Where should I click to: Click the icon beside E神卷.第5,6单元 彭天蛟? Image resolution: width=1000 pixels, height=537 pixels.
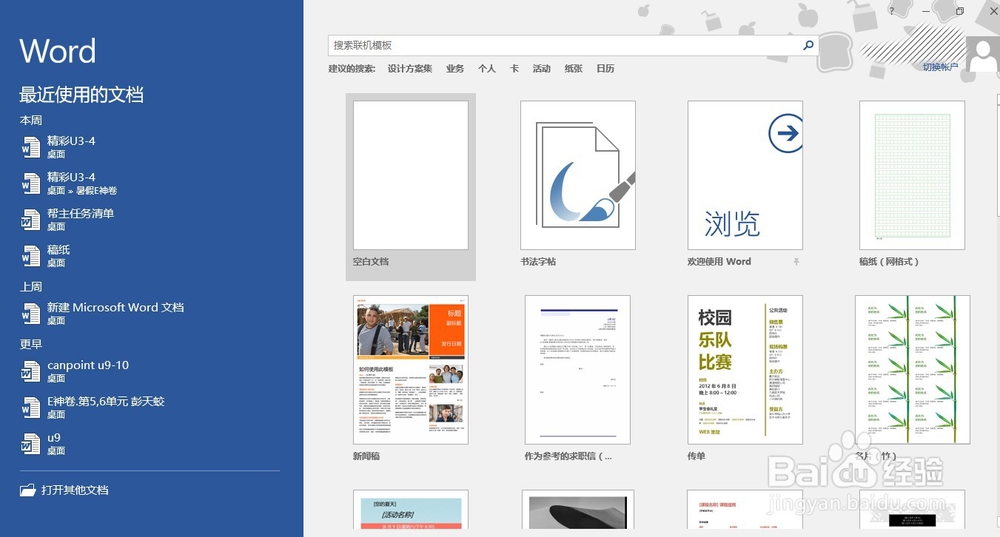(31, 408)
